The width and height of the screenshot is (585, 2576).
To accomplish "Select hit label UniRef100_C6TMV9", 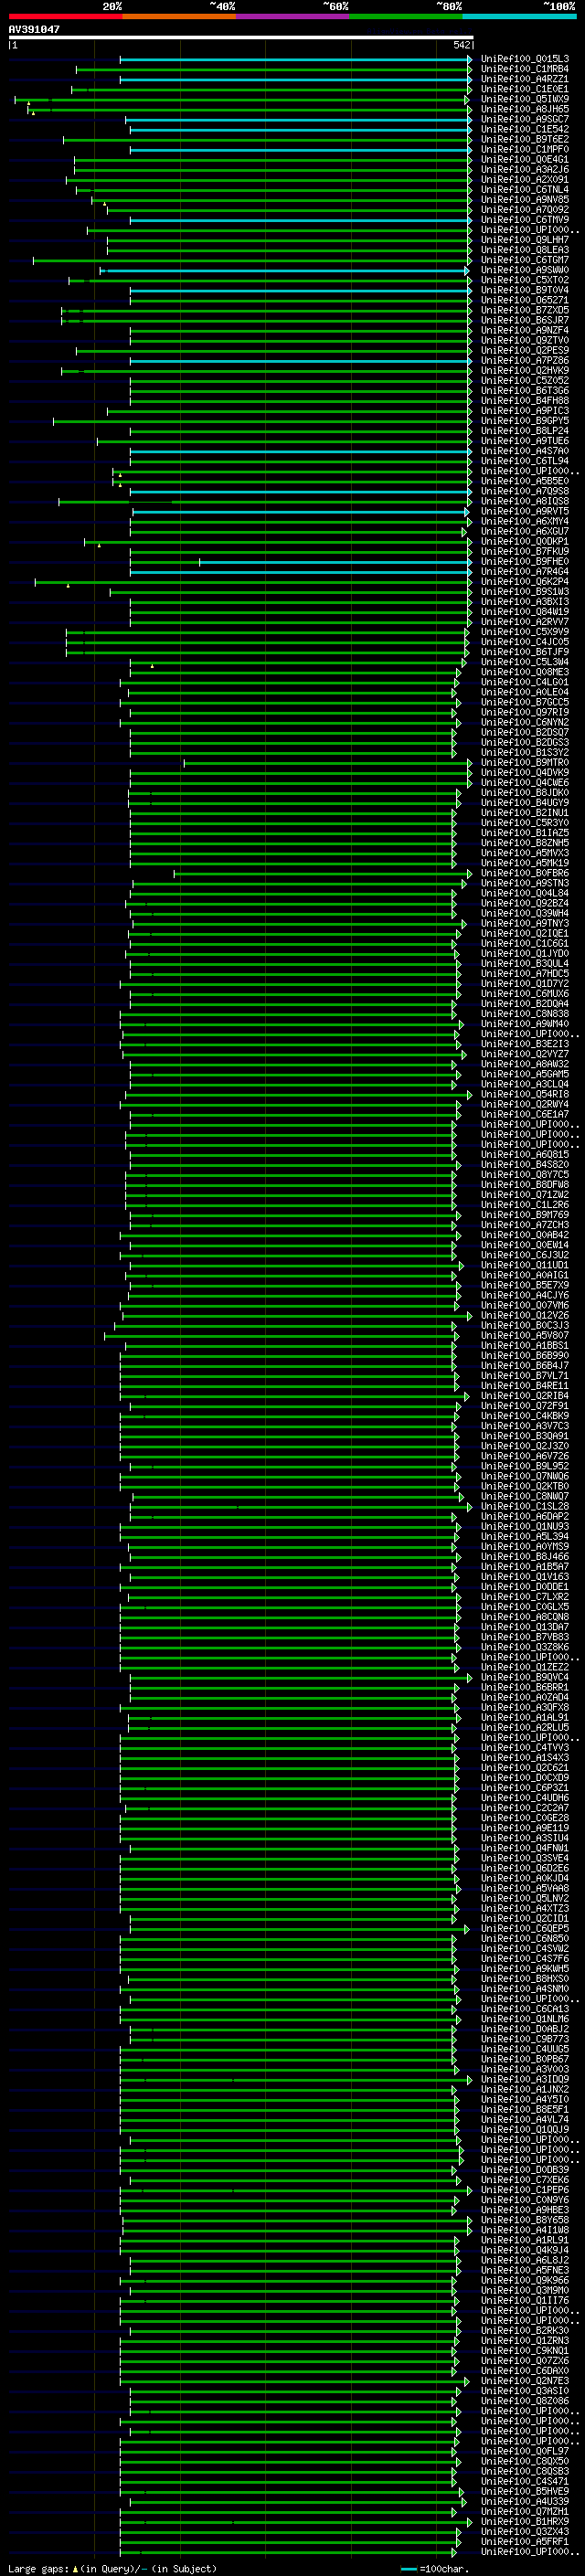I will (x=524, y=220).
